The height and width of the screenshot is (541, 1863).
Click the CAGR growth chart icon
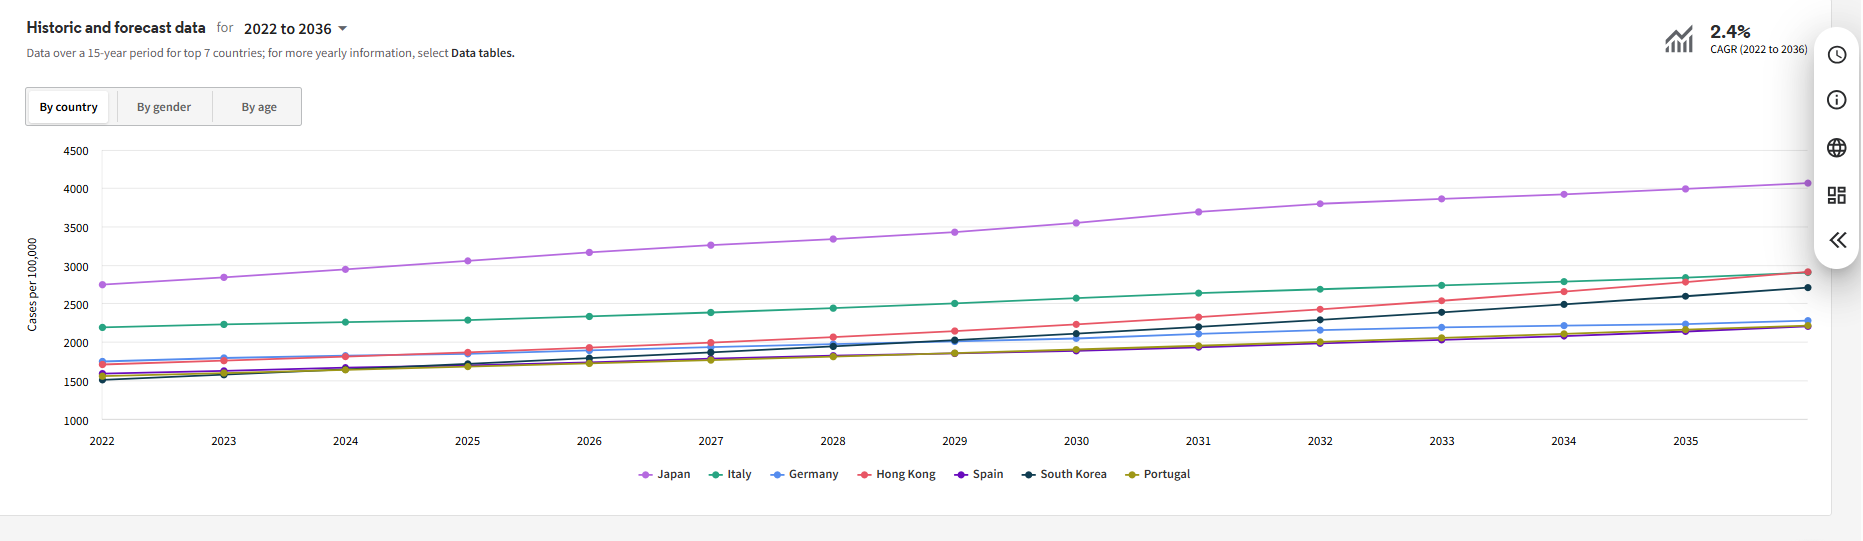[x=1679, y=40]
